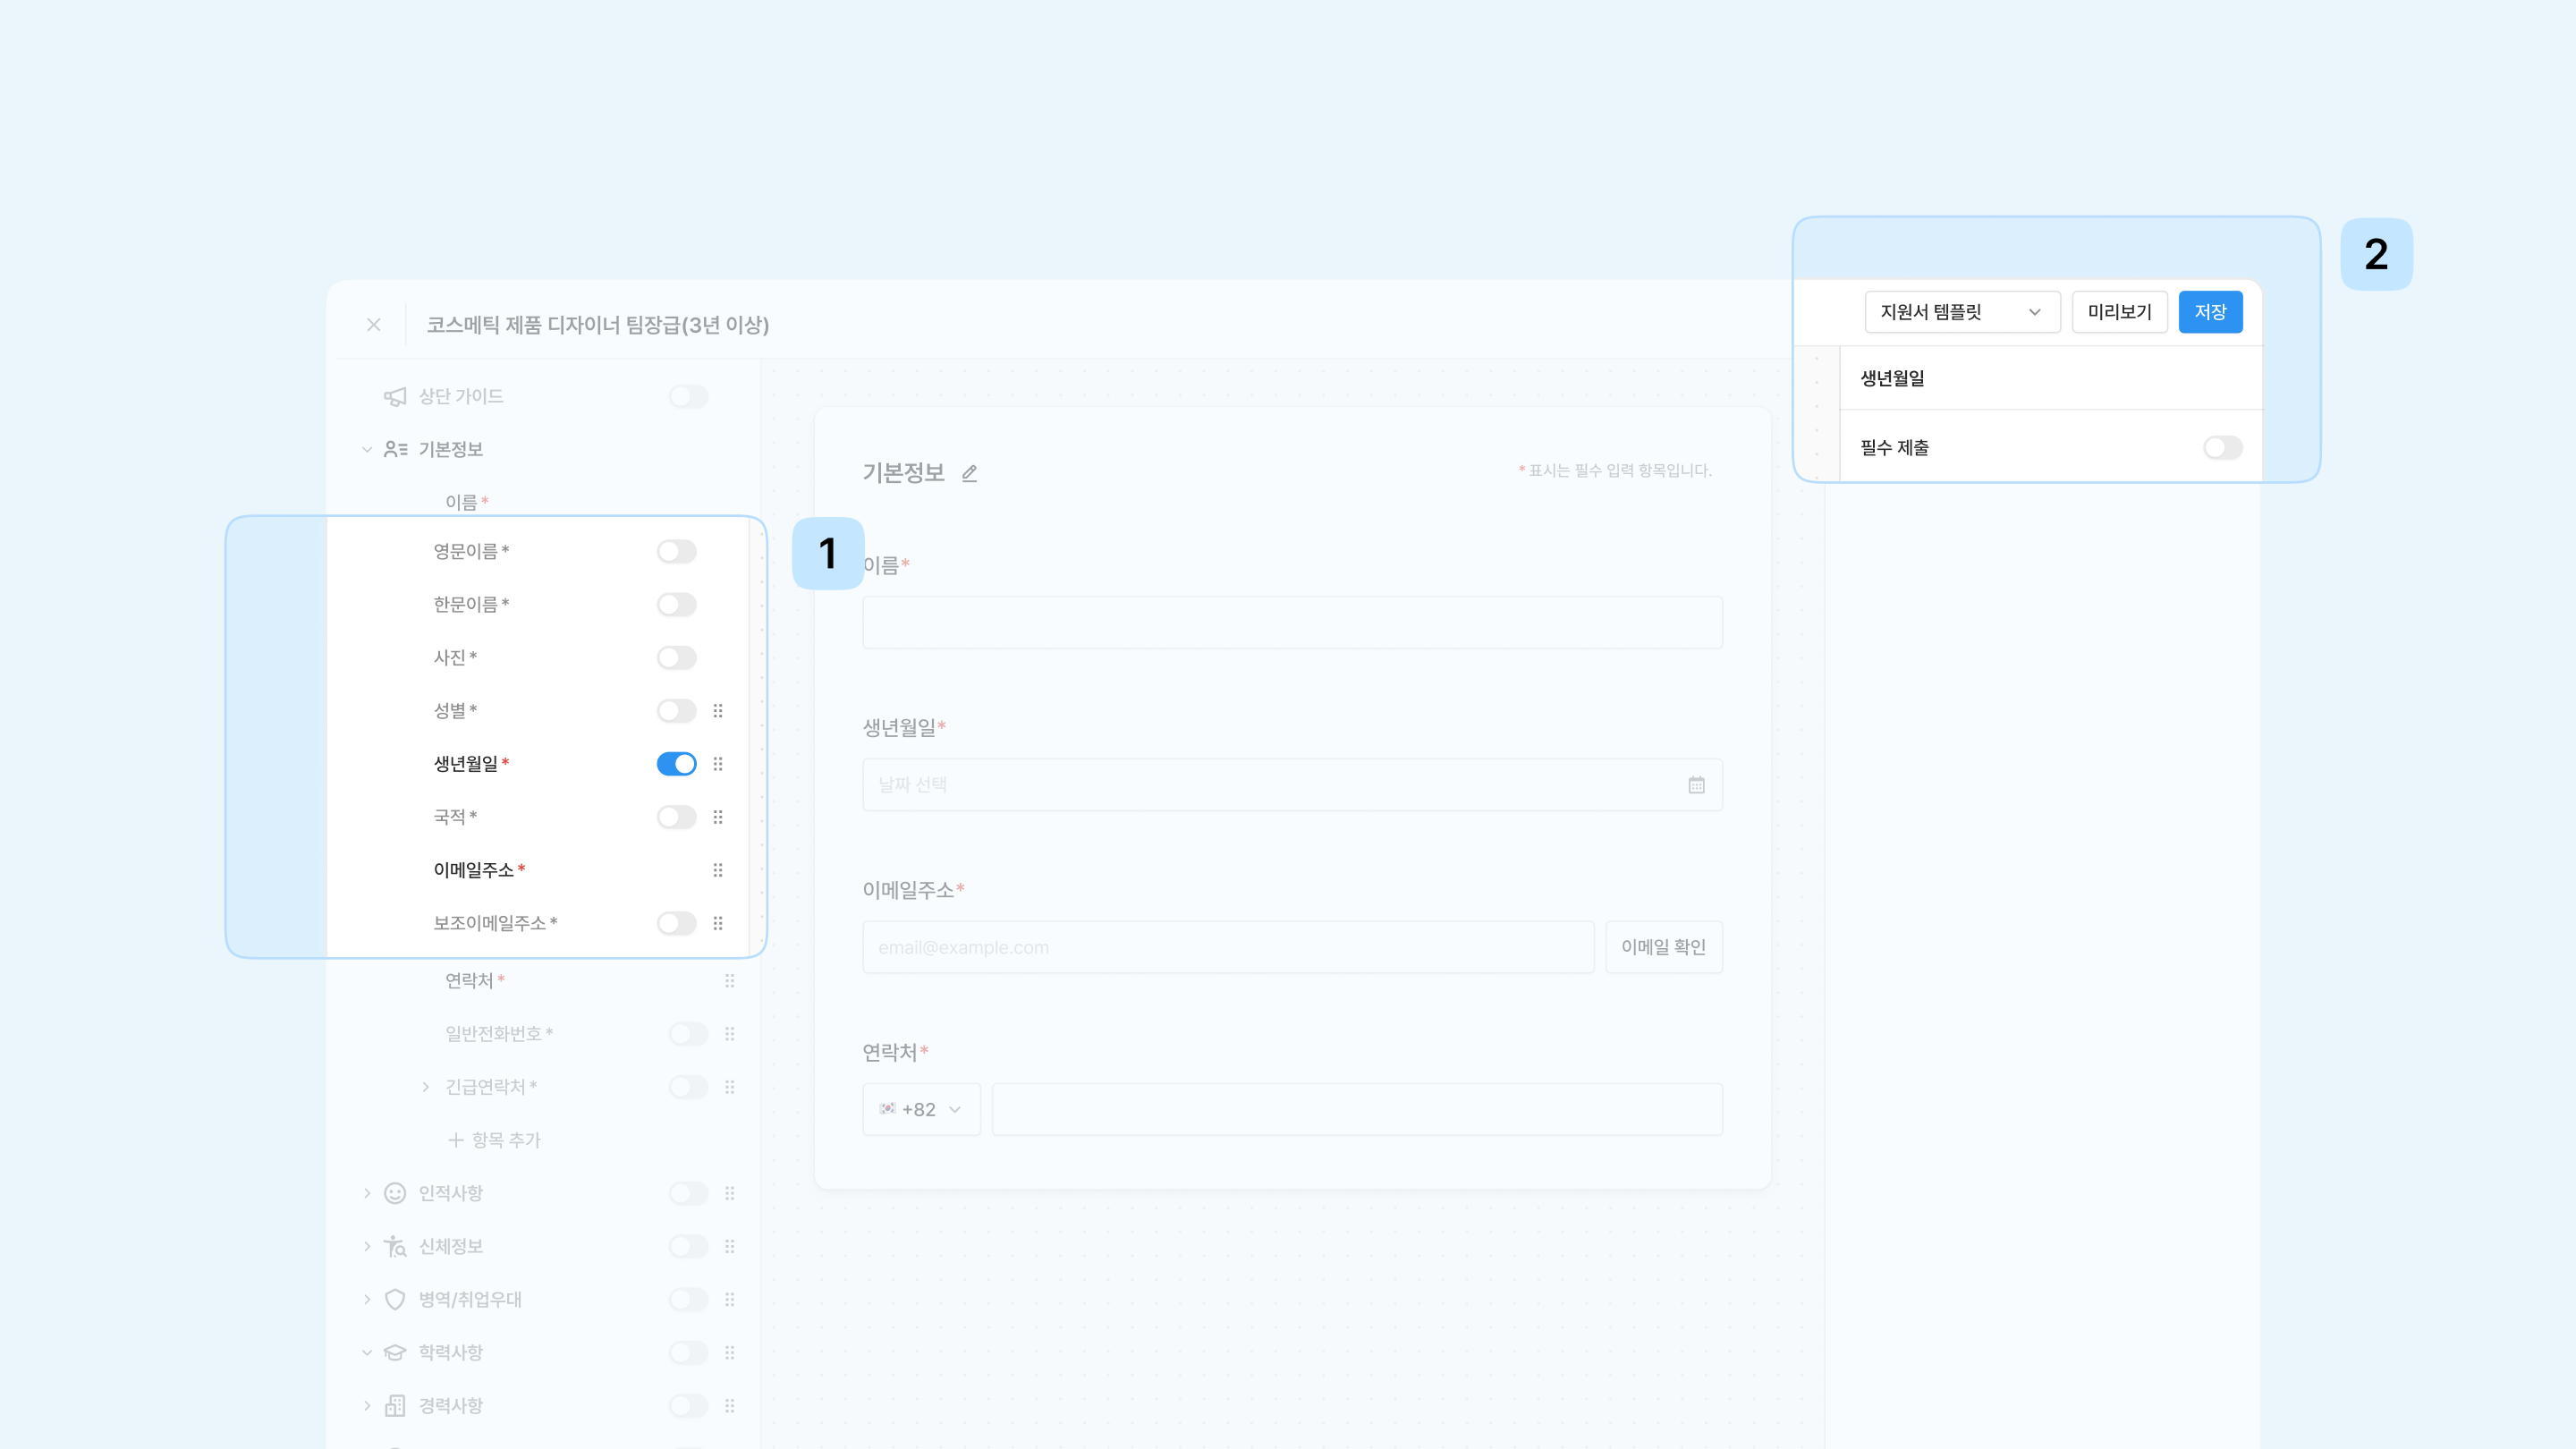Screen dimensions: 2576x1449
Task: Save the form with 저장 button
Action: pyautogui.click(x=2210, y=312)
